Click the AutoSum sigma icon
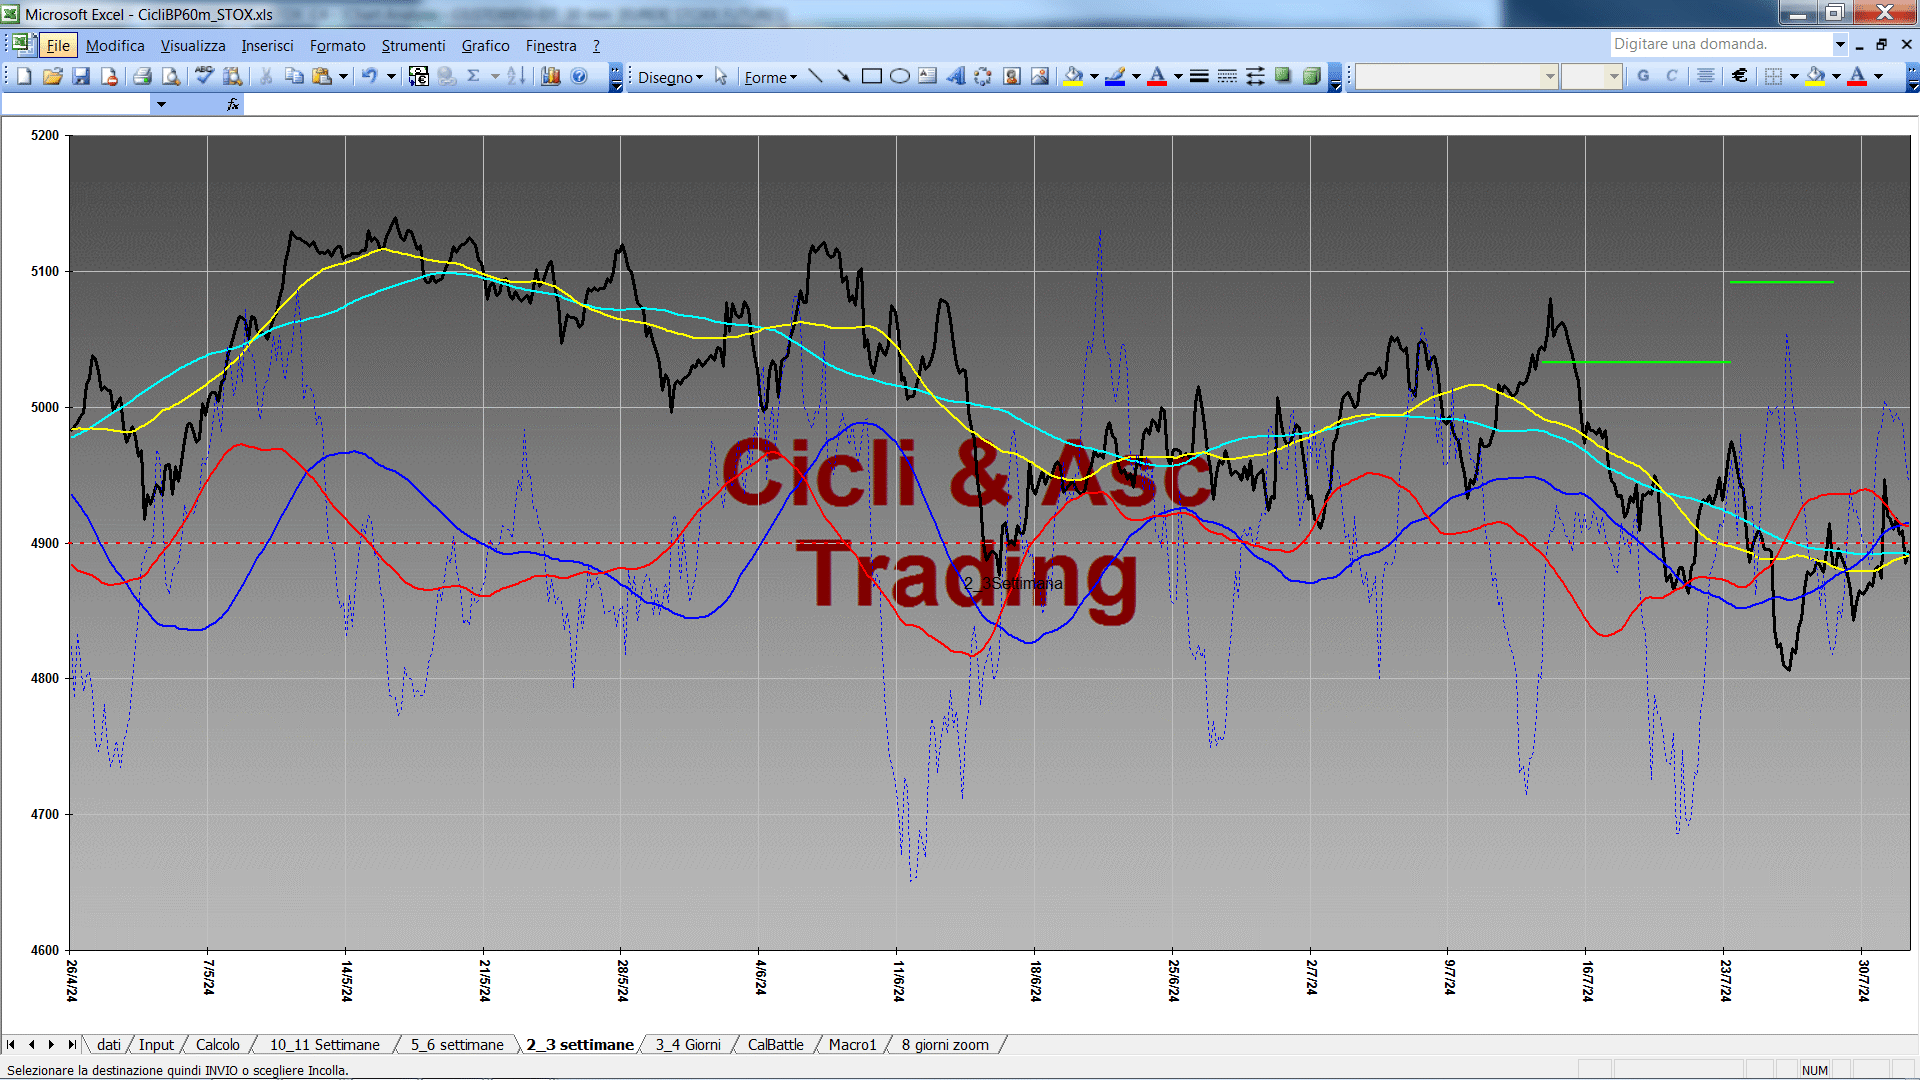 point(474,76)
